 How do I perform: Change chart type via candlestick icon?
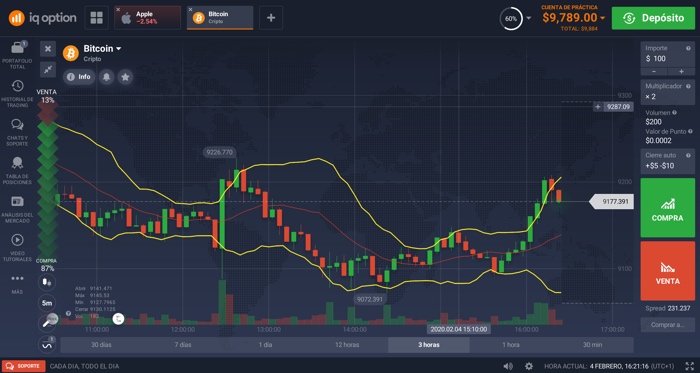click(x=47, y=282)
